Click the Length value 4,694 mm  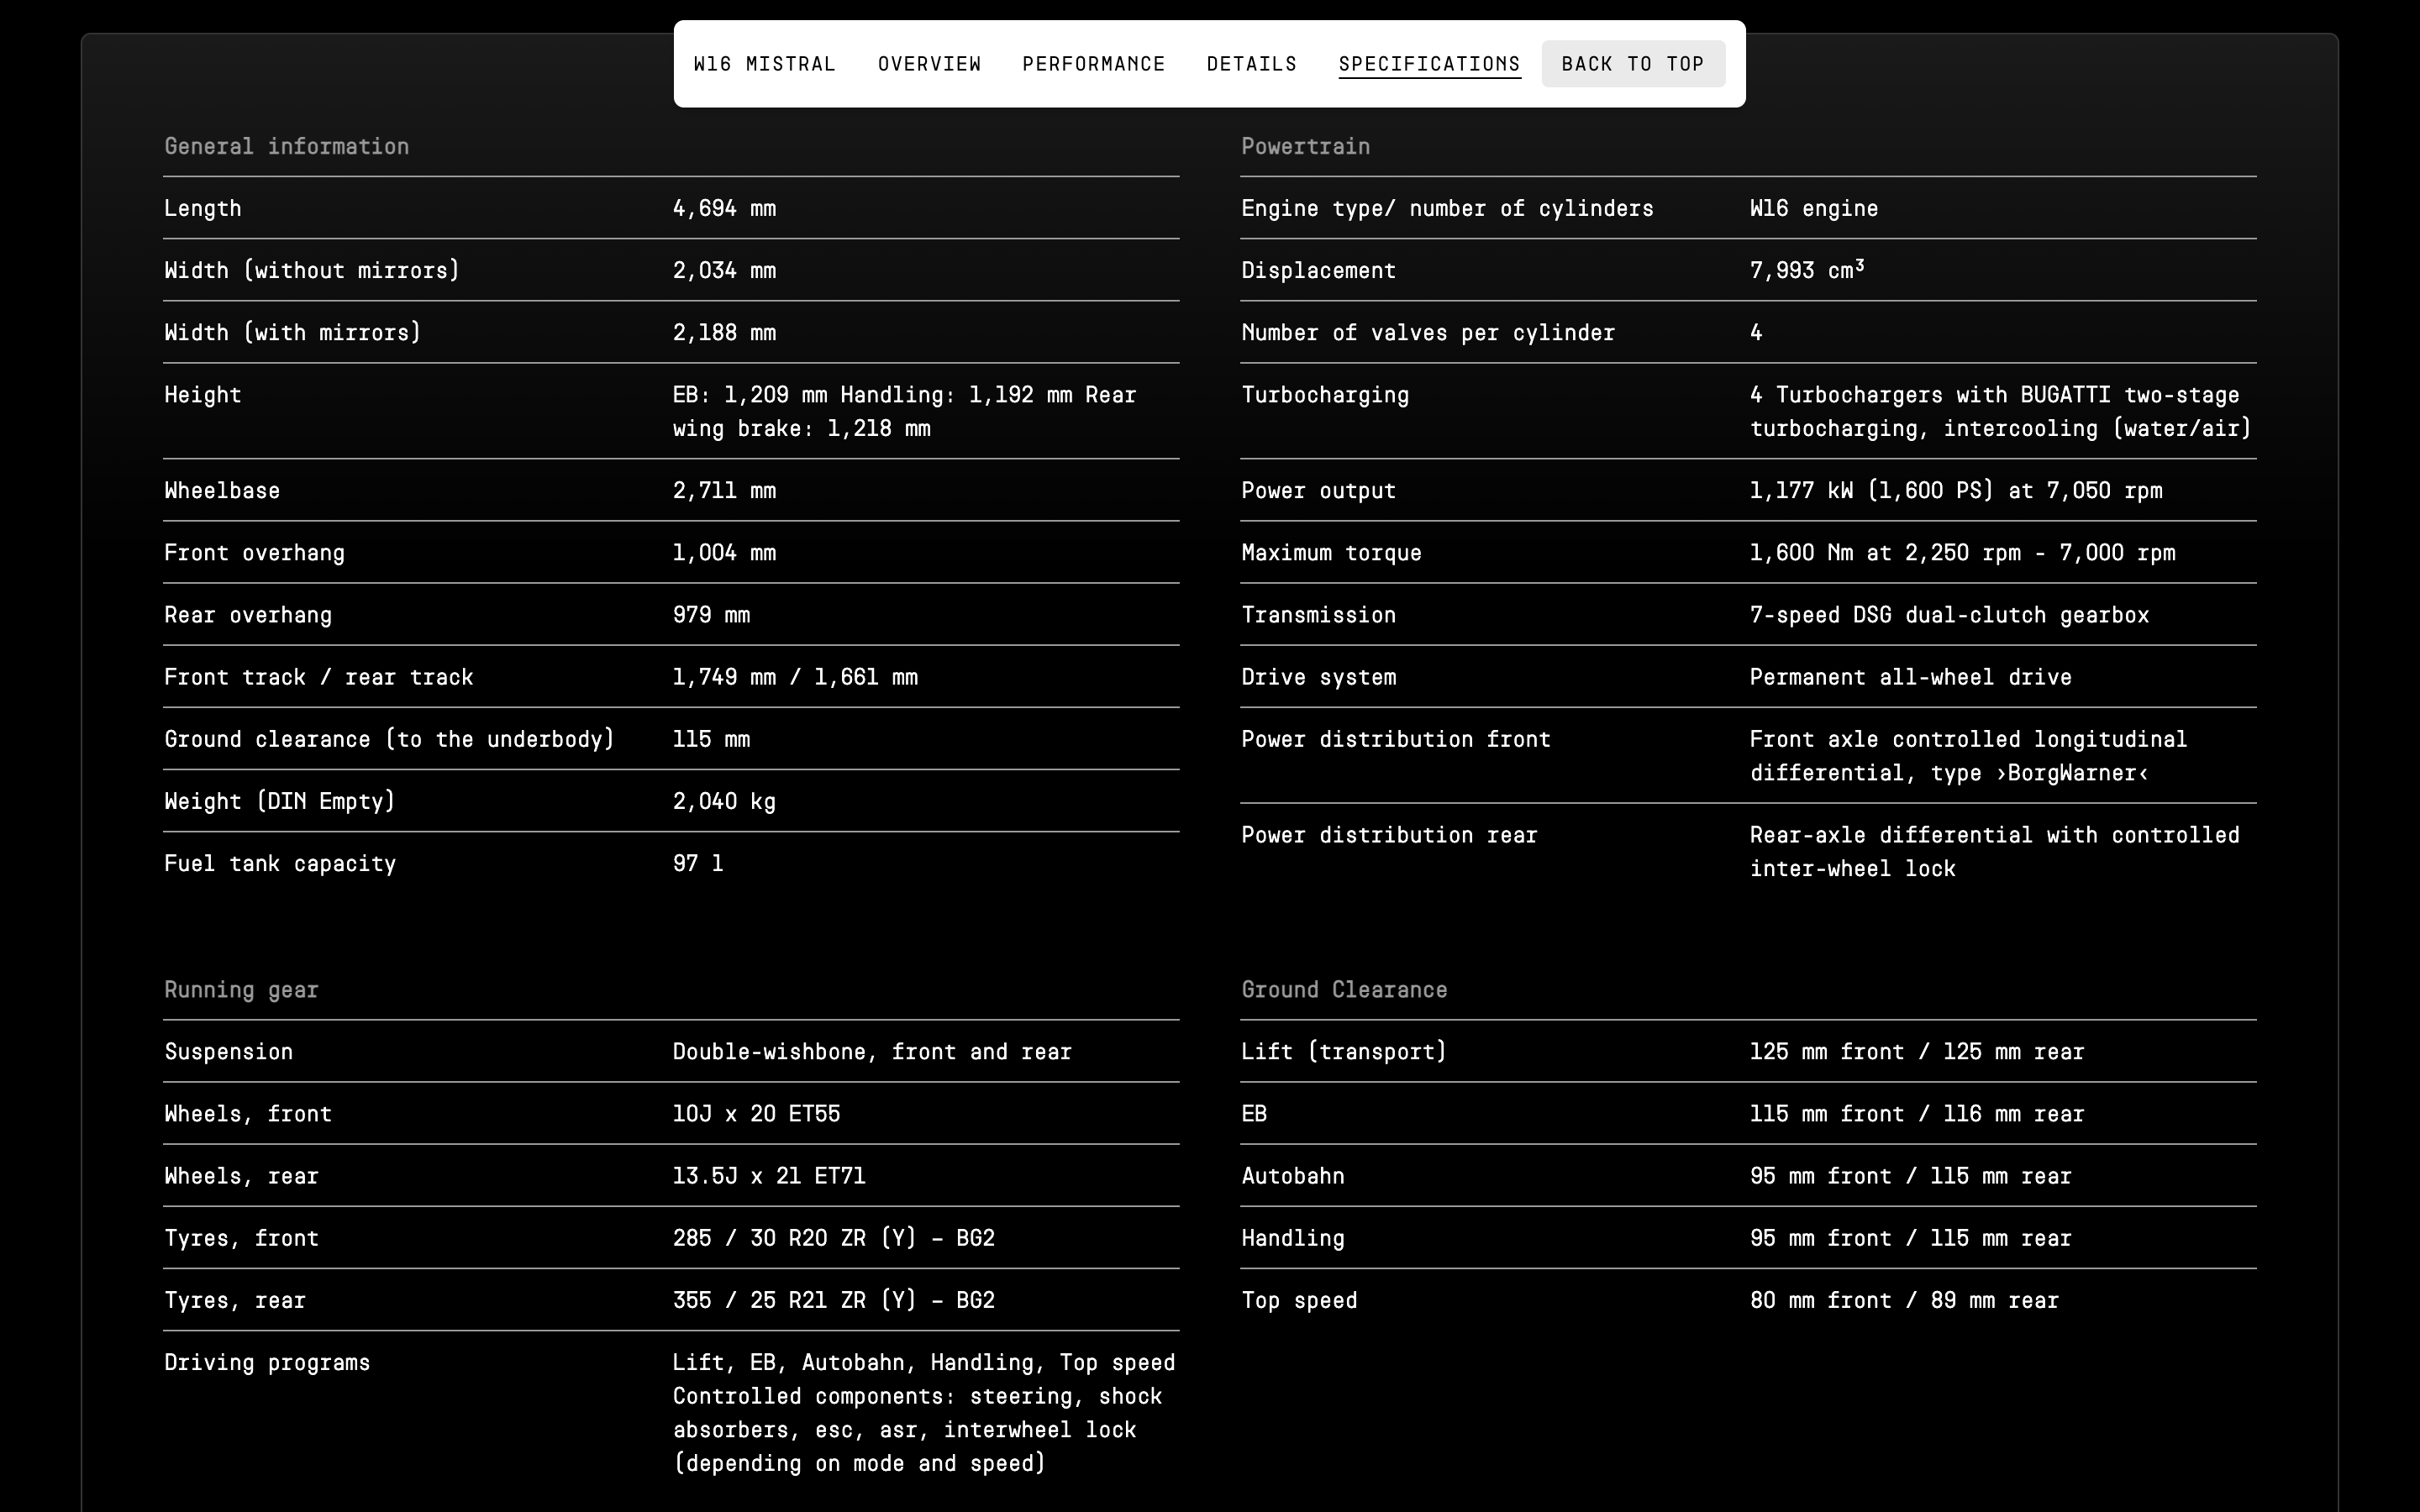coord(724,208)
